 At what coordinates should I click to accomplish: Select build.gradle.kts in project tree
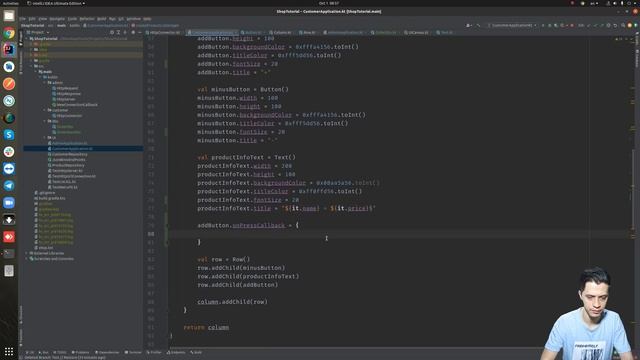50,198
